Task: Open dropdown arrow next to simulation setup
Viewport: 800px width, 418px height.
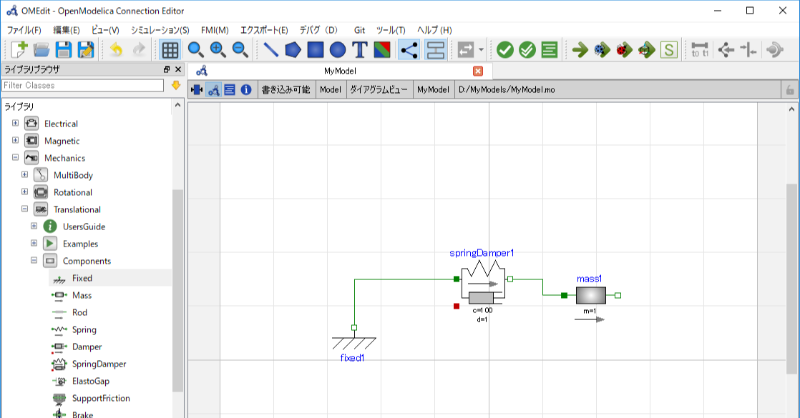Action: [x=481, y=50]
